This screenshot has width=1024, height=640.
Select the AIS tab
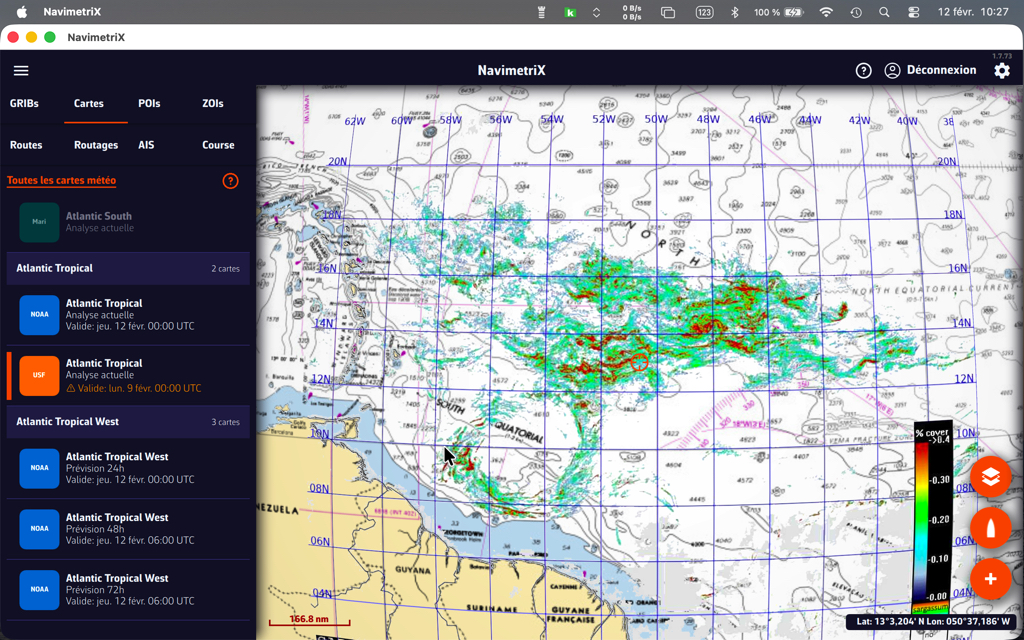click(146, 145)
